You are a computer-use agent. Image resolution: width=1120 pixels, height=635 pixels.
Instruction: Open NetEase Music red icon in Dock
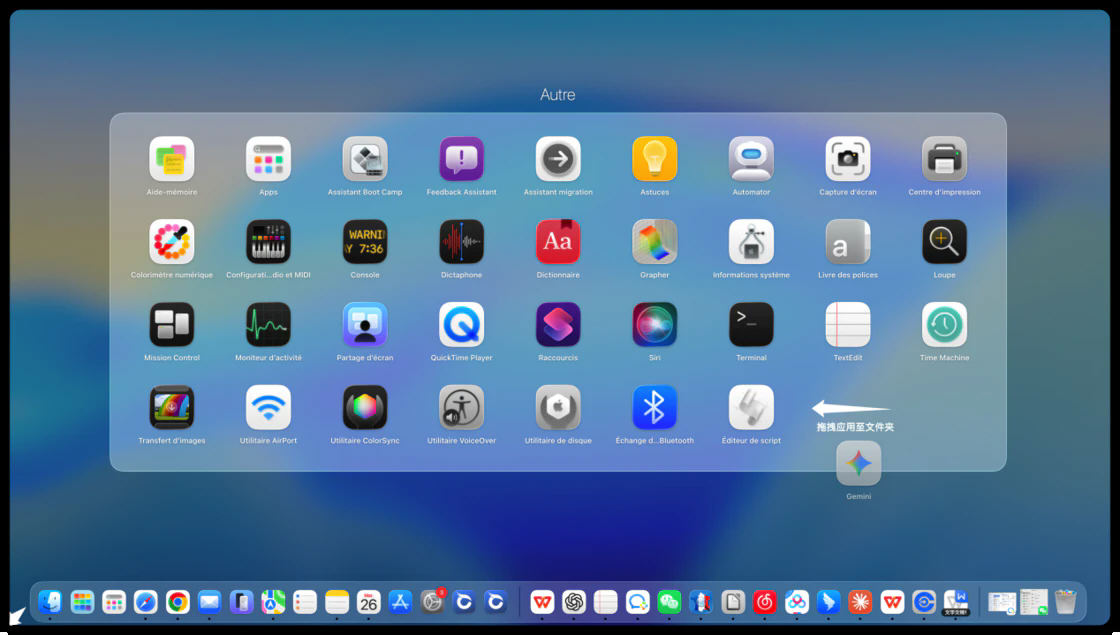click(764, 602)
